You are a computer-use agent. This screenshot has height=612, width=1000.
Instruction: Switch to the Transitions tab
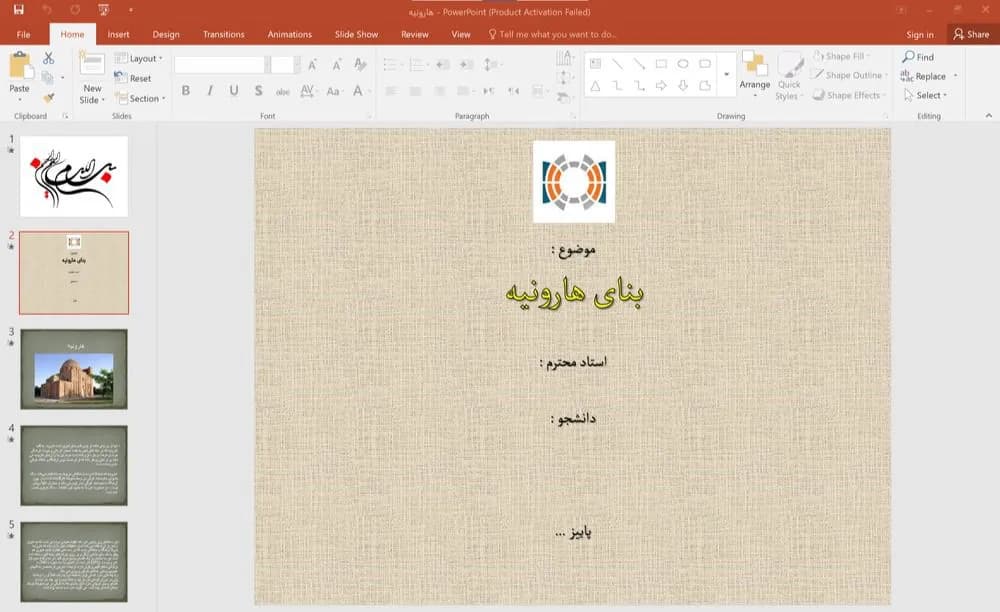tap(223, 34)
